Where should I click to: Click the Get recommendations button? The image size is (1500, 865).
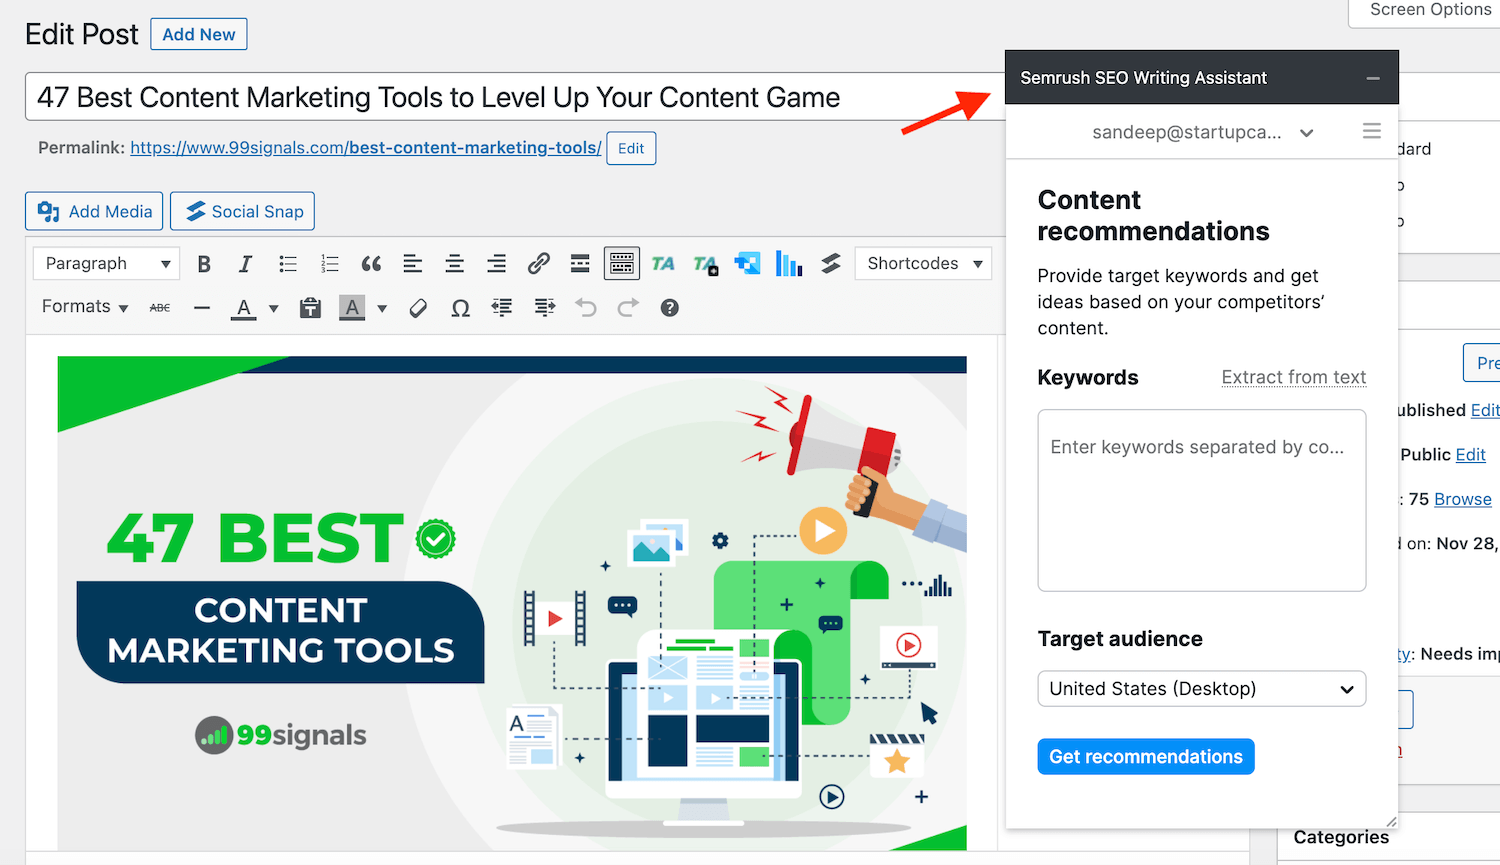(1145, 757)
